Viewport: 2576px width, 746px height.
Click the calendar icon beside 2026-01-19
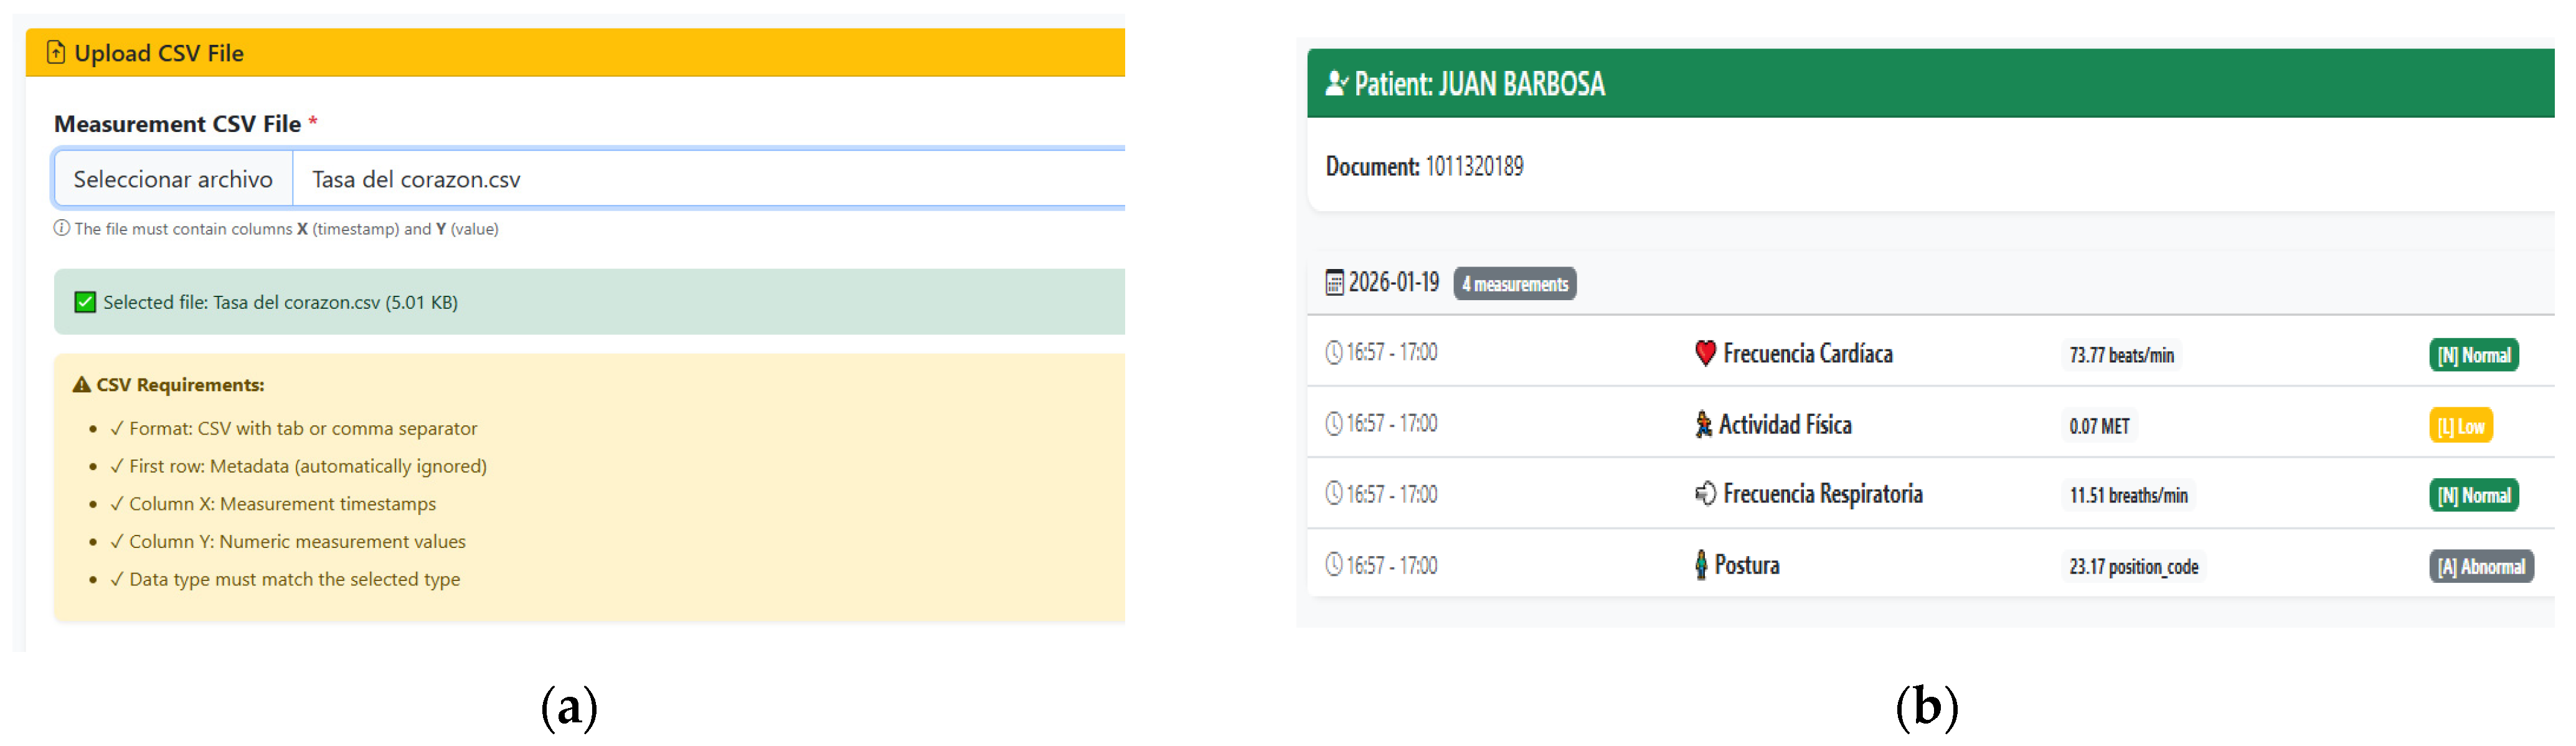click(x=1334, y=283)
